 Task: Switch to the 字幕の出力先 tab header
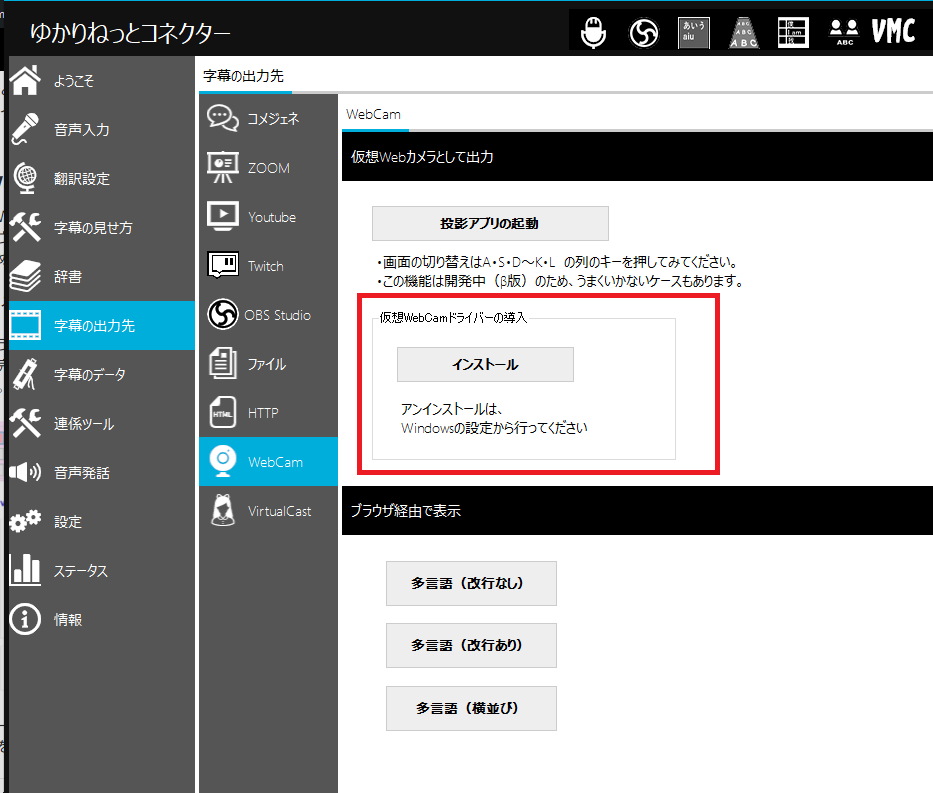click(243, 76)
